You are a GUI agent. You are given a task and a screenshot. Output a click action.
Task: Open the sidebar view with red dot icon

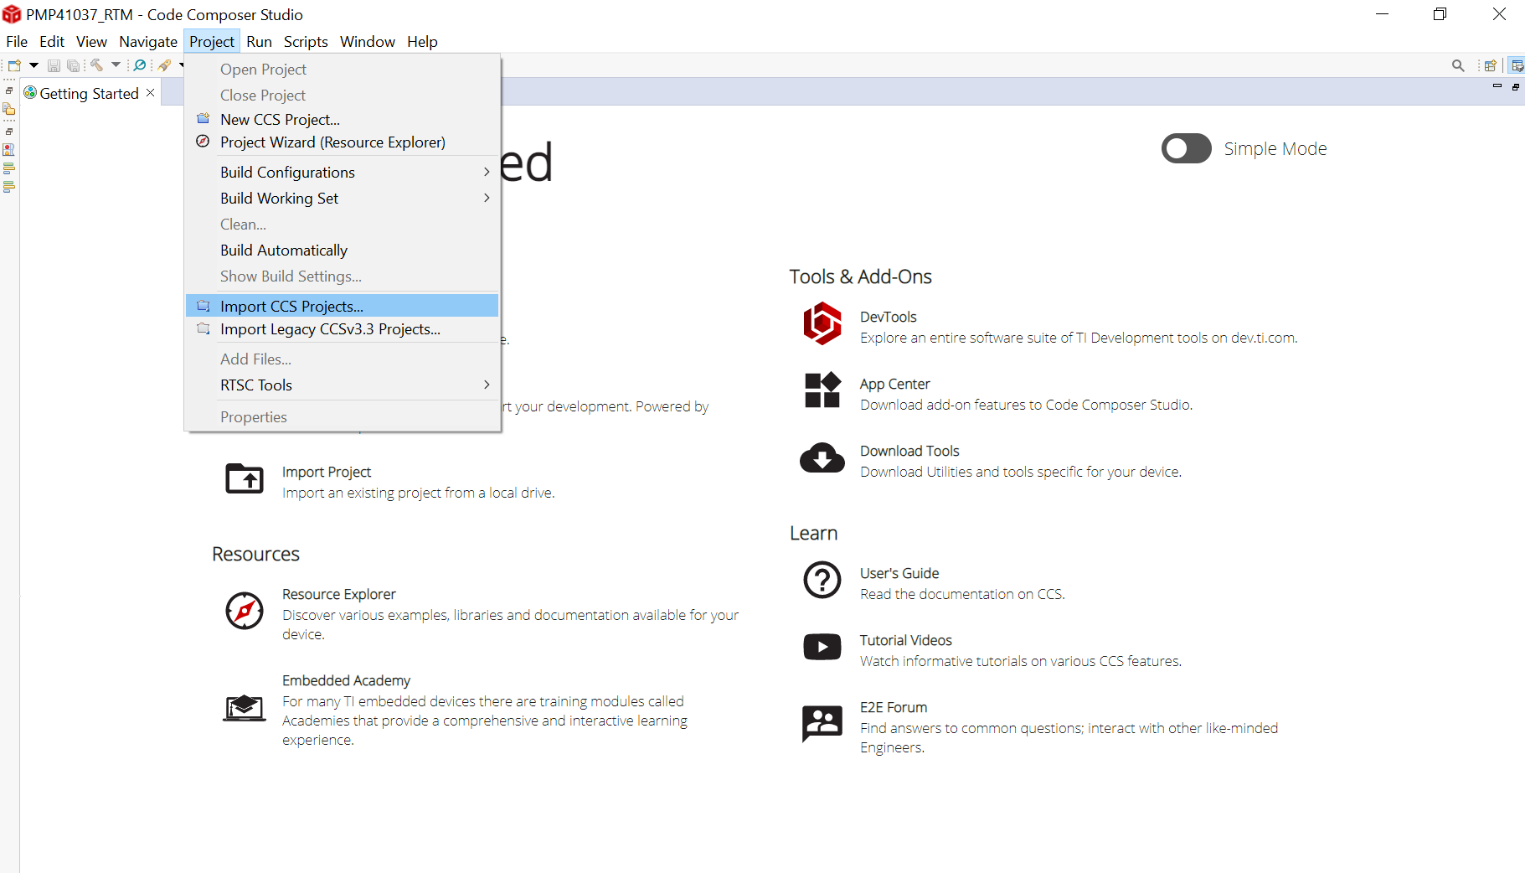[8, 150]
